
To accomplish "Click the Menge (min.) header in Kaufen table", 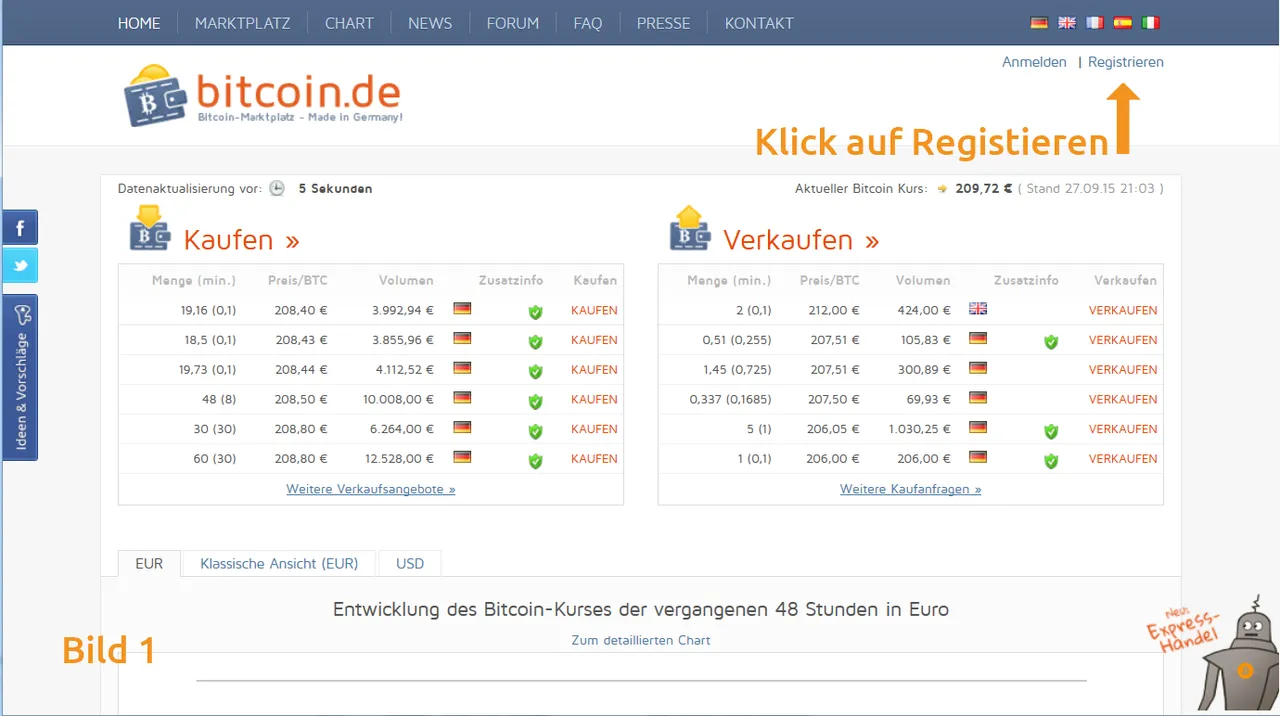I will pos(194,280).
